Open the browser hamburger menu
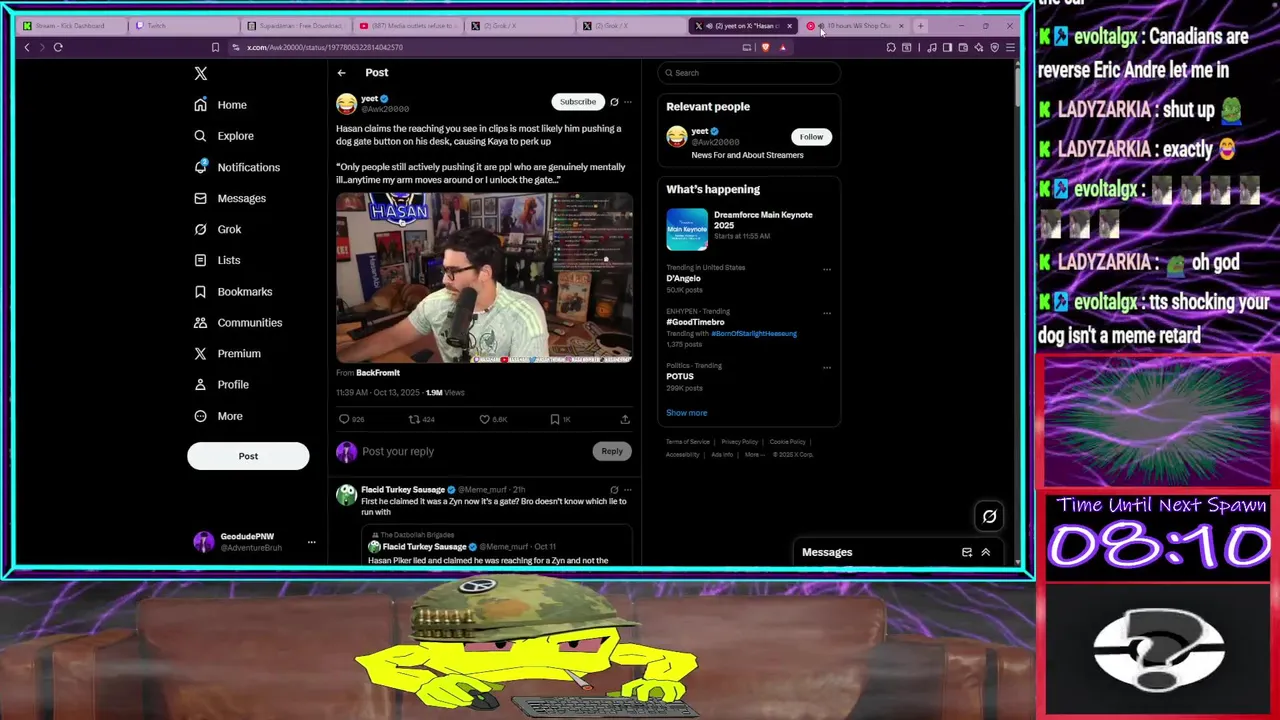The width and height of the screenshot is (1280, 720). 1010,47
